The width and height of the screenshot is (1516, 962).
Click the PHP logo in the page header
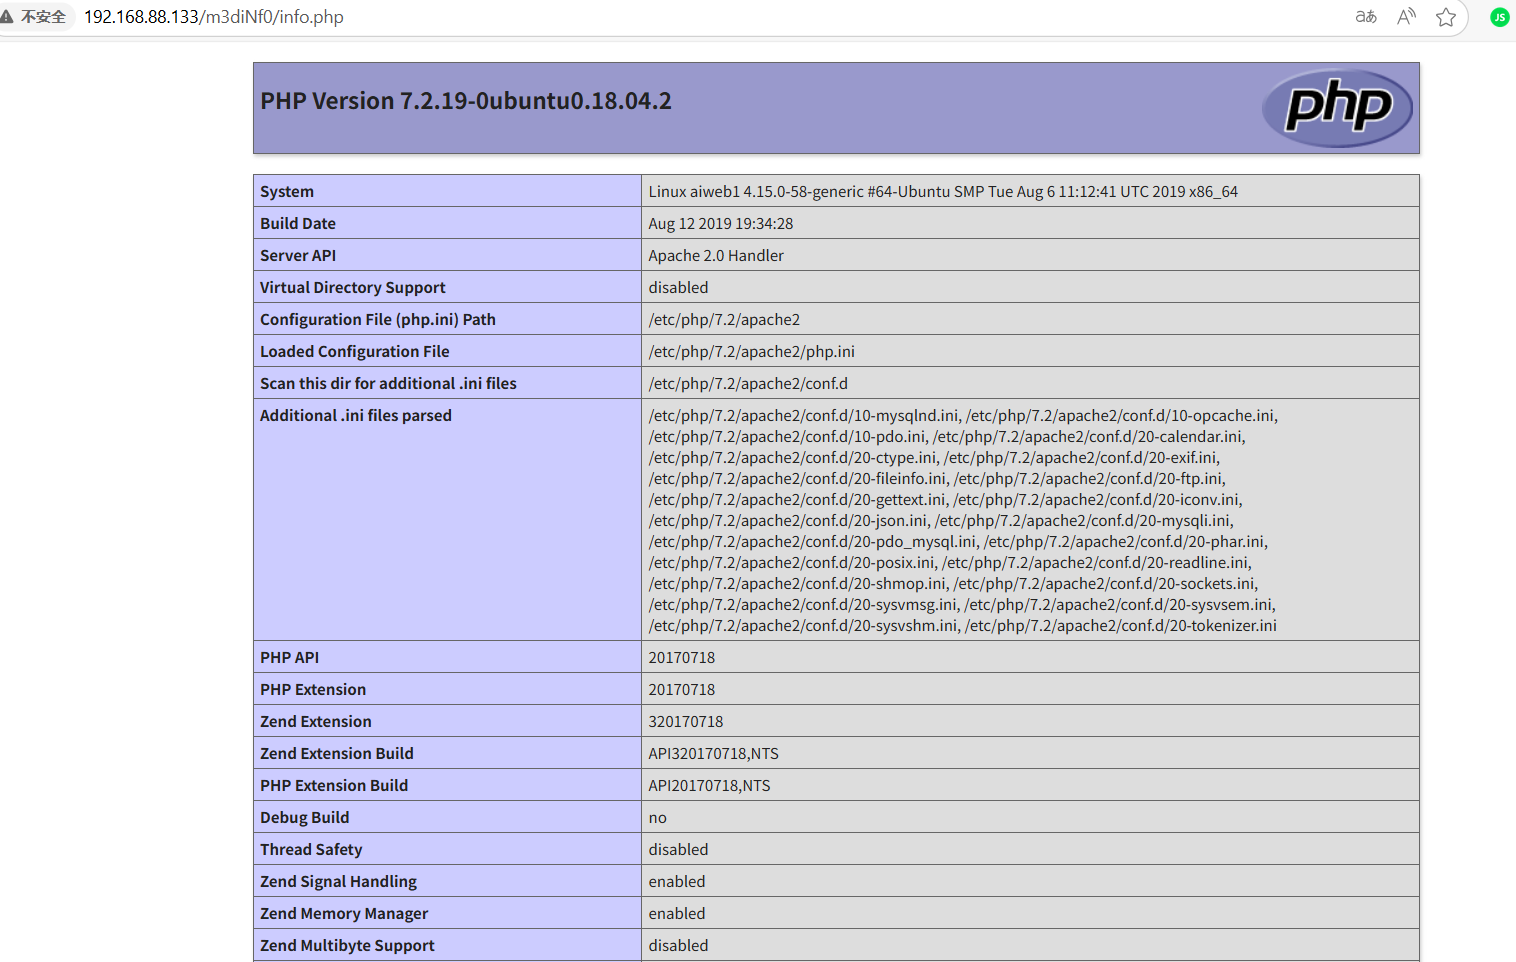click(x=1337, y=108)
